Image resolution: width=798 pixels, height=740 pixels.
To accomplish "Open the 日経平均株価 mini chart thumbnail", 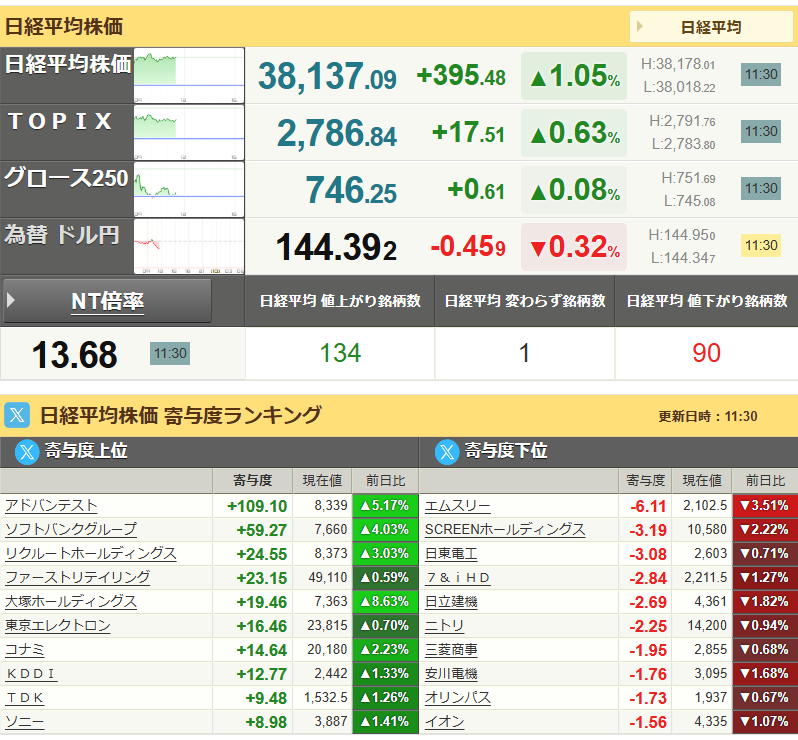I will point(189,76).
